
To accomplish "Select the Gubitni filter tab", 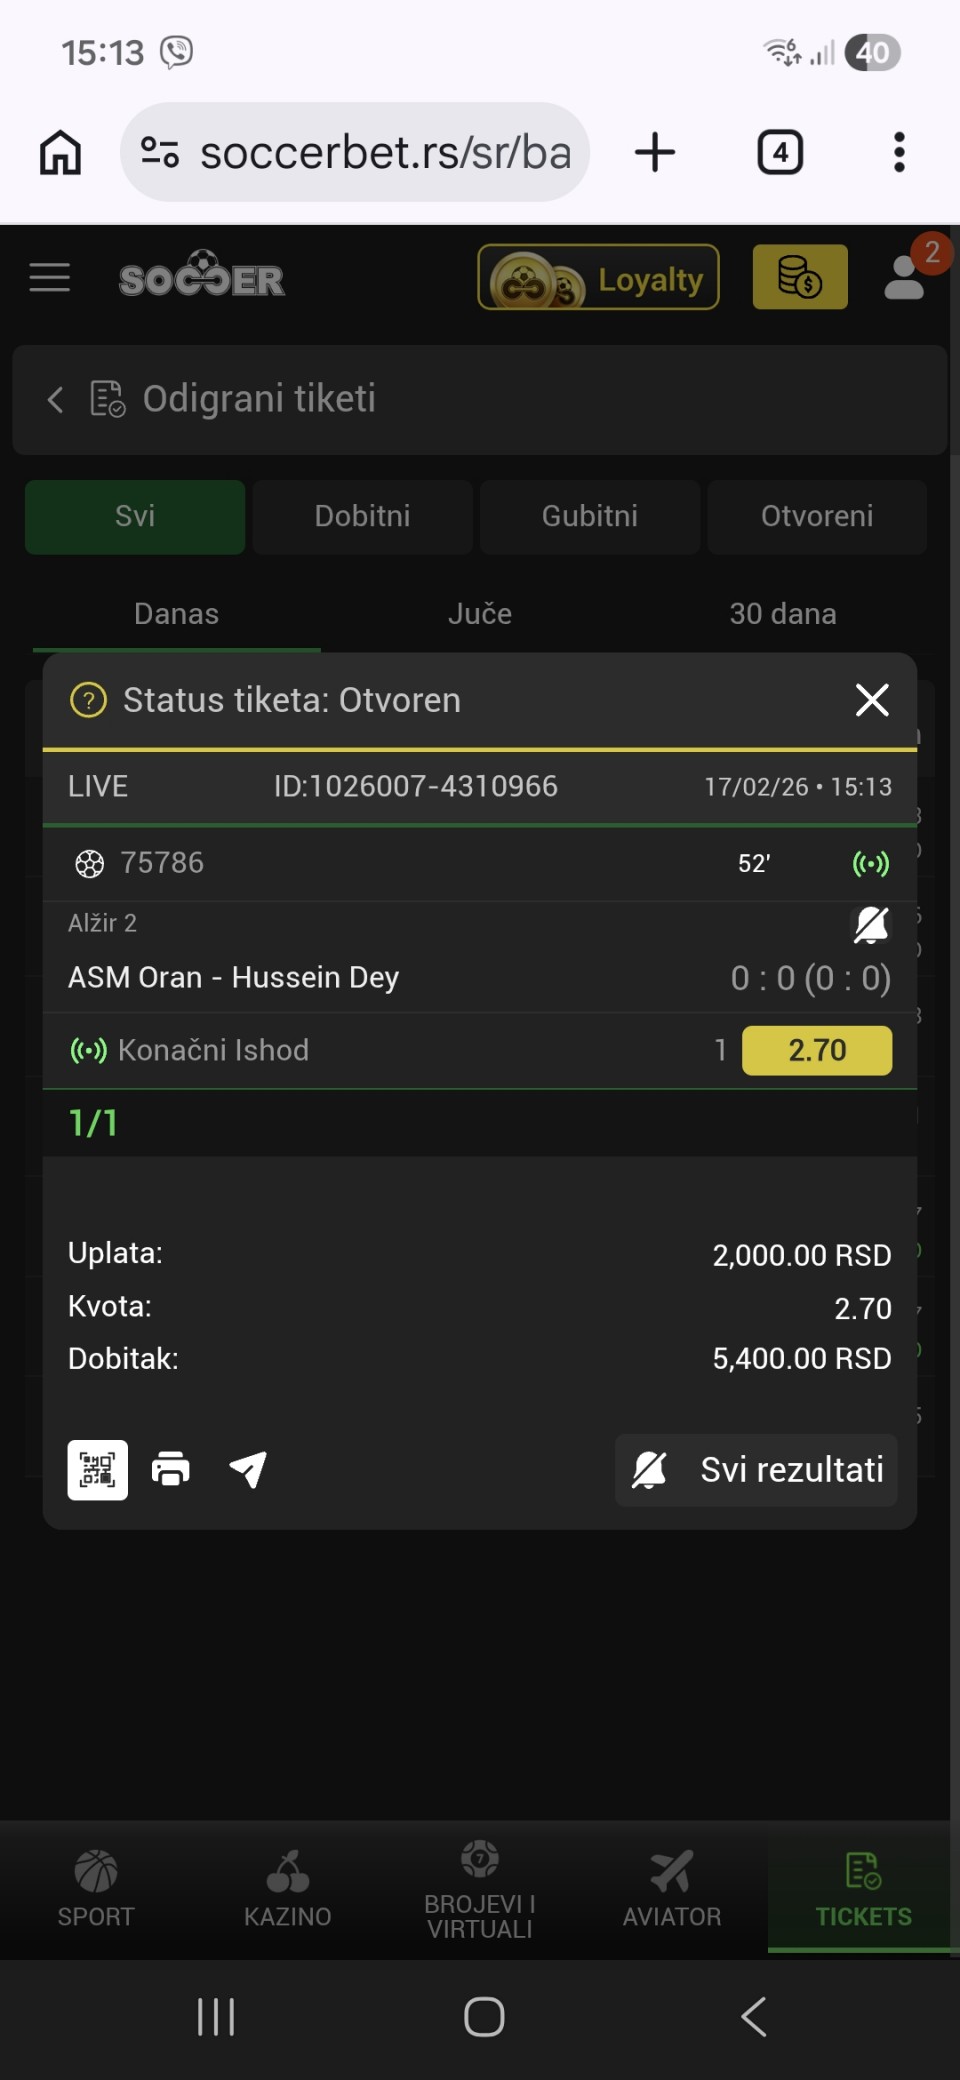I will pos(589,516).
